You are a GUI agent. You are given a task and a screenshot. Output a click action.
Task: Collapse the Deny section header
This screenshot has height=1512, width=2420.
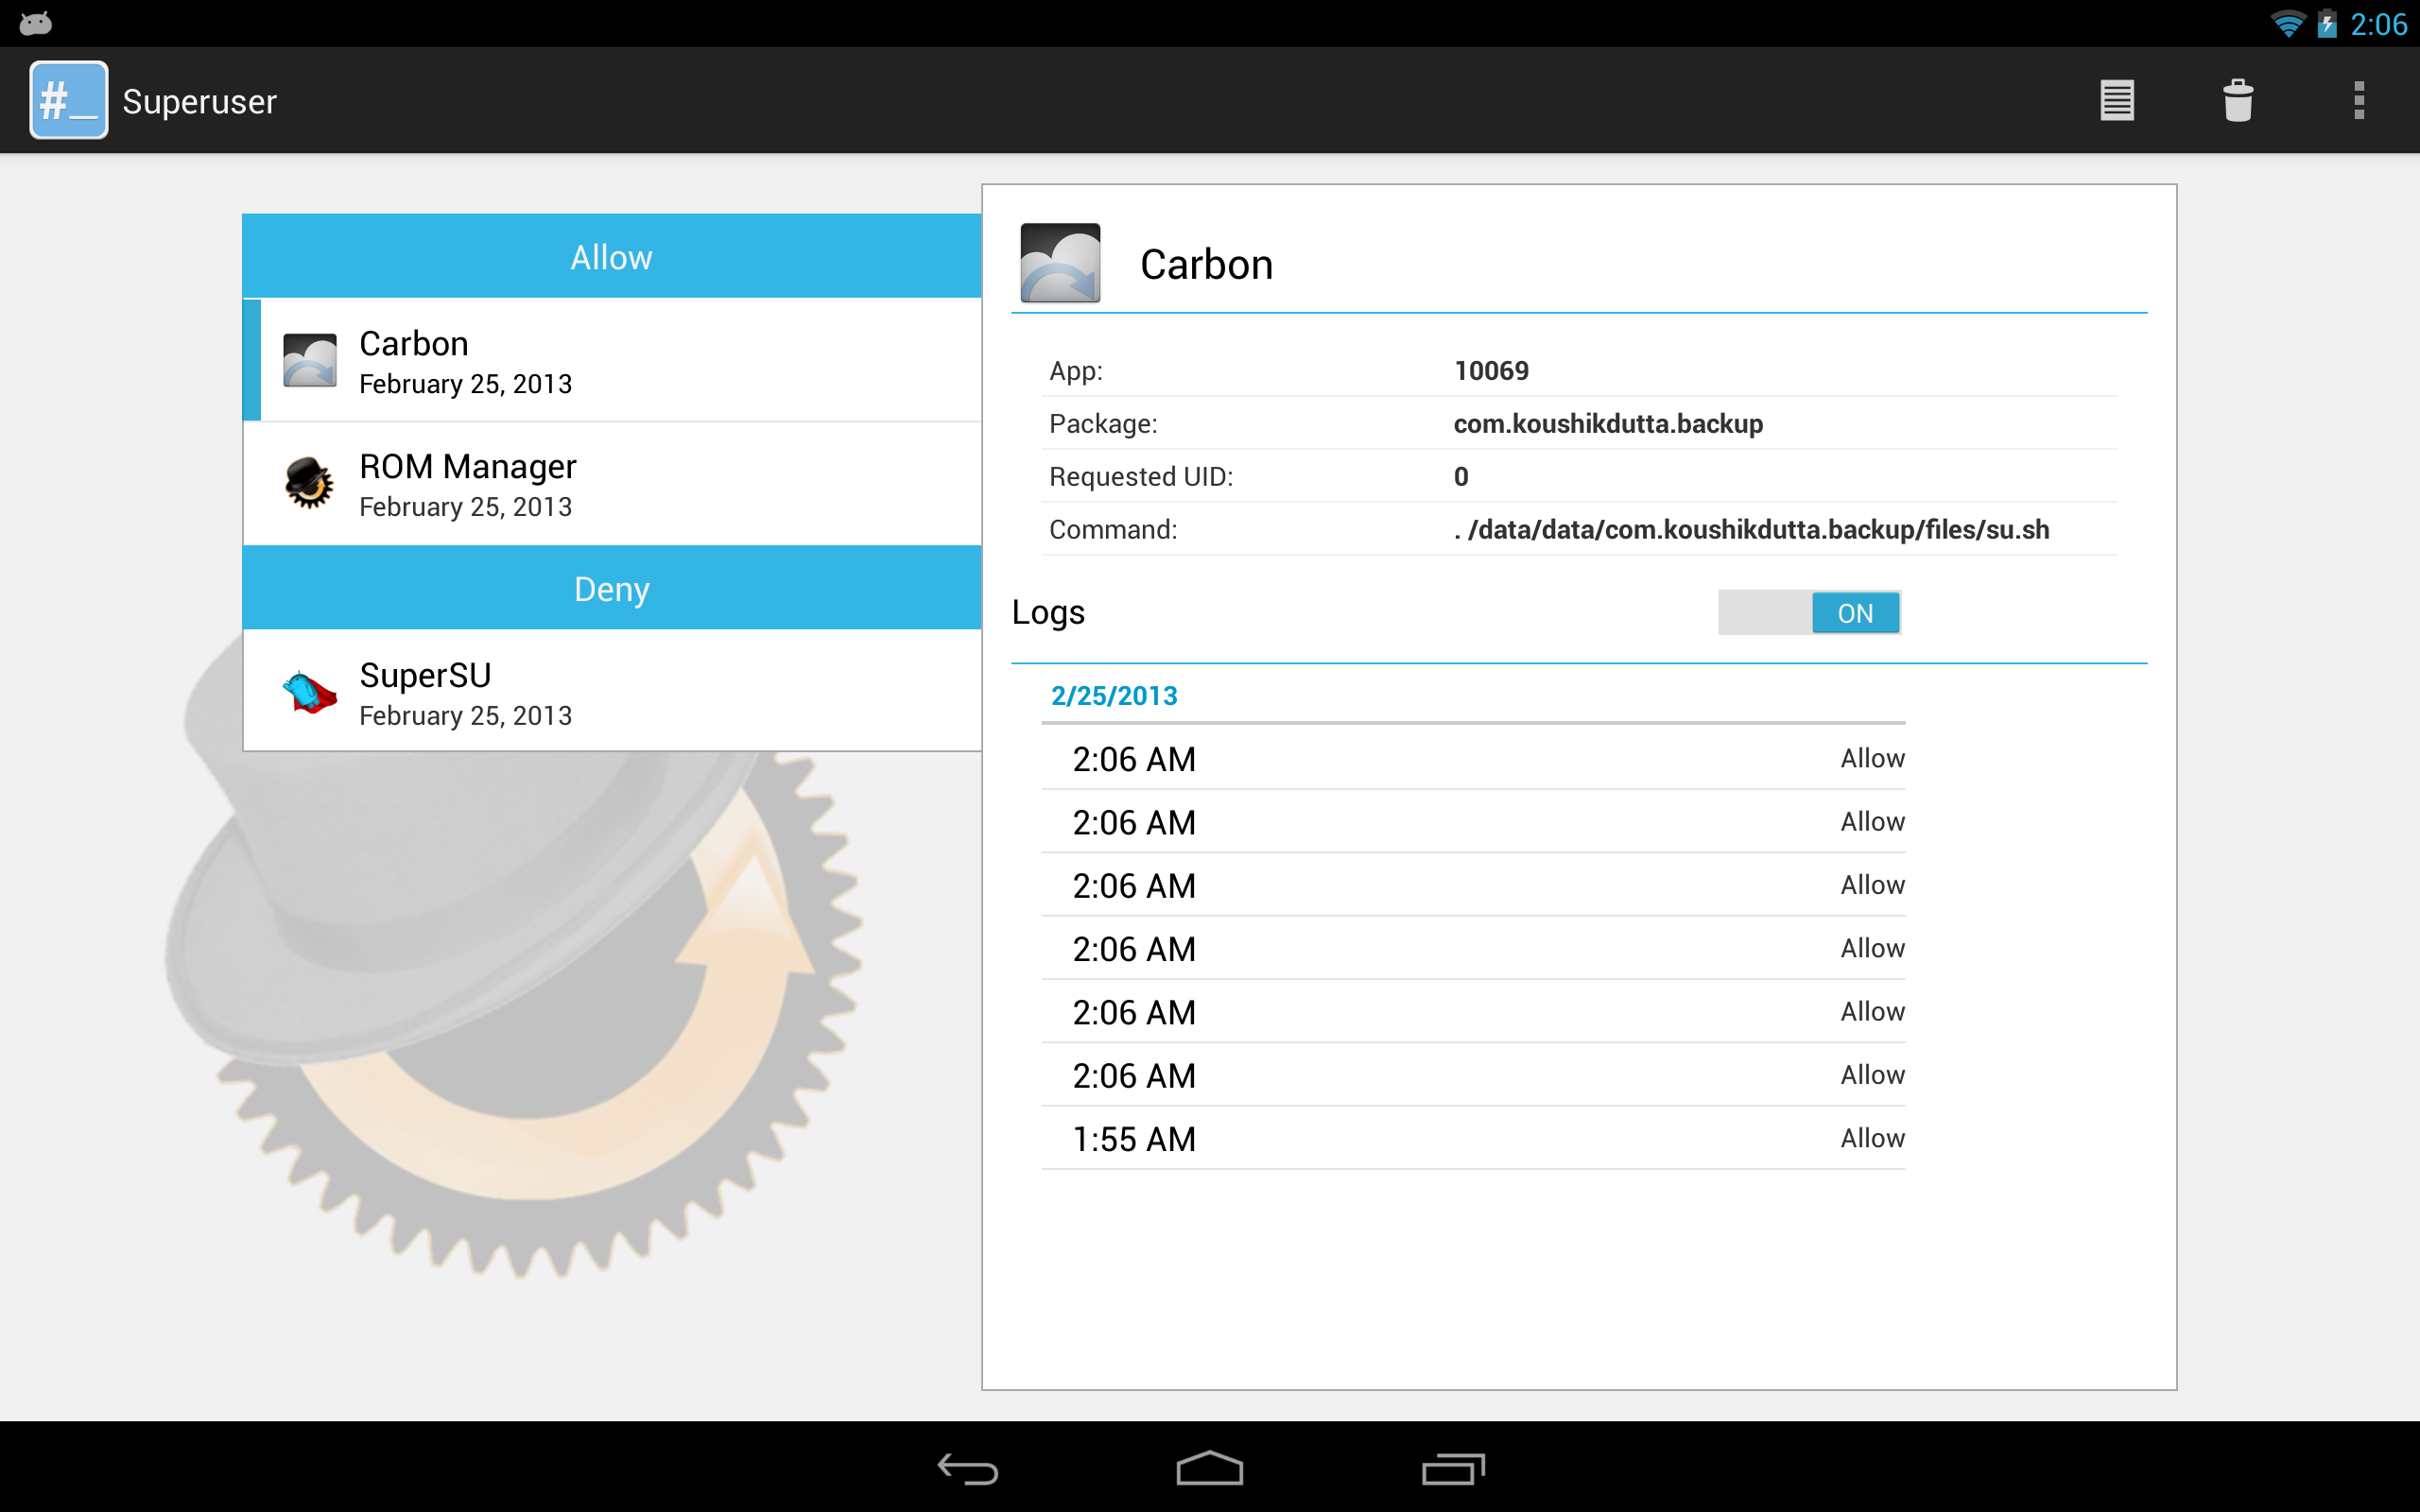pos(611,589)
